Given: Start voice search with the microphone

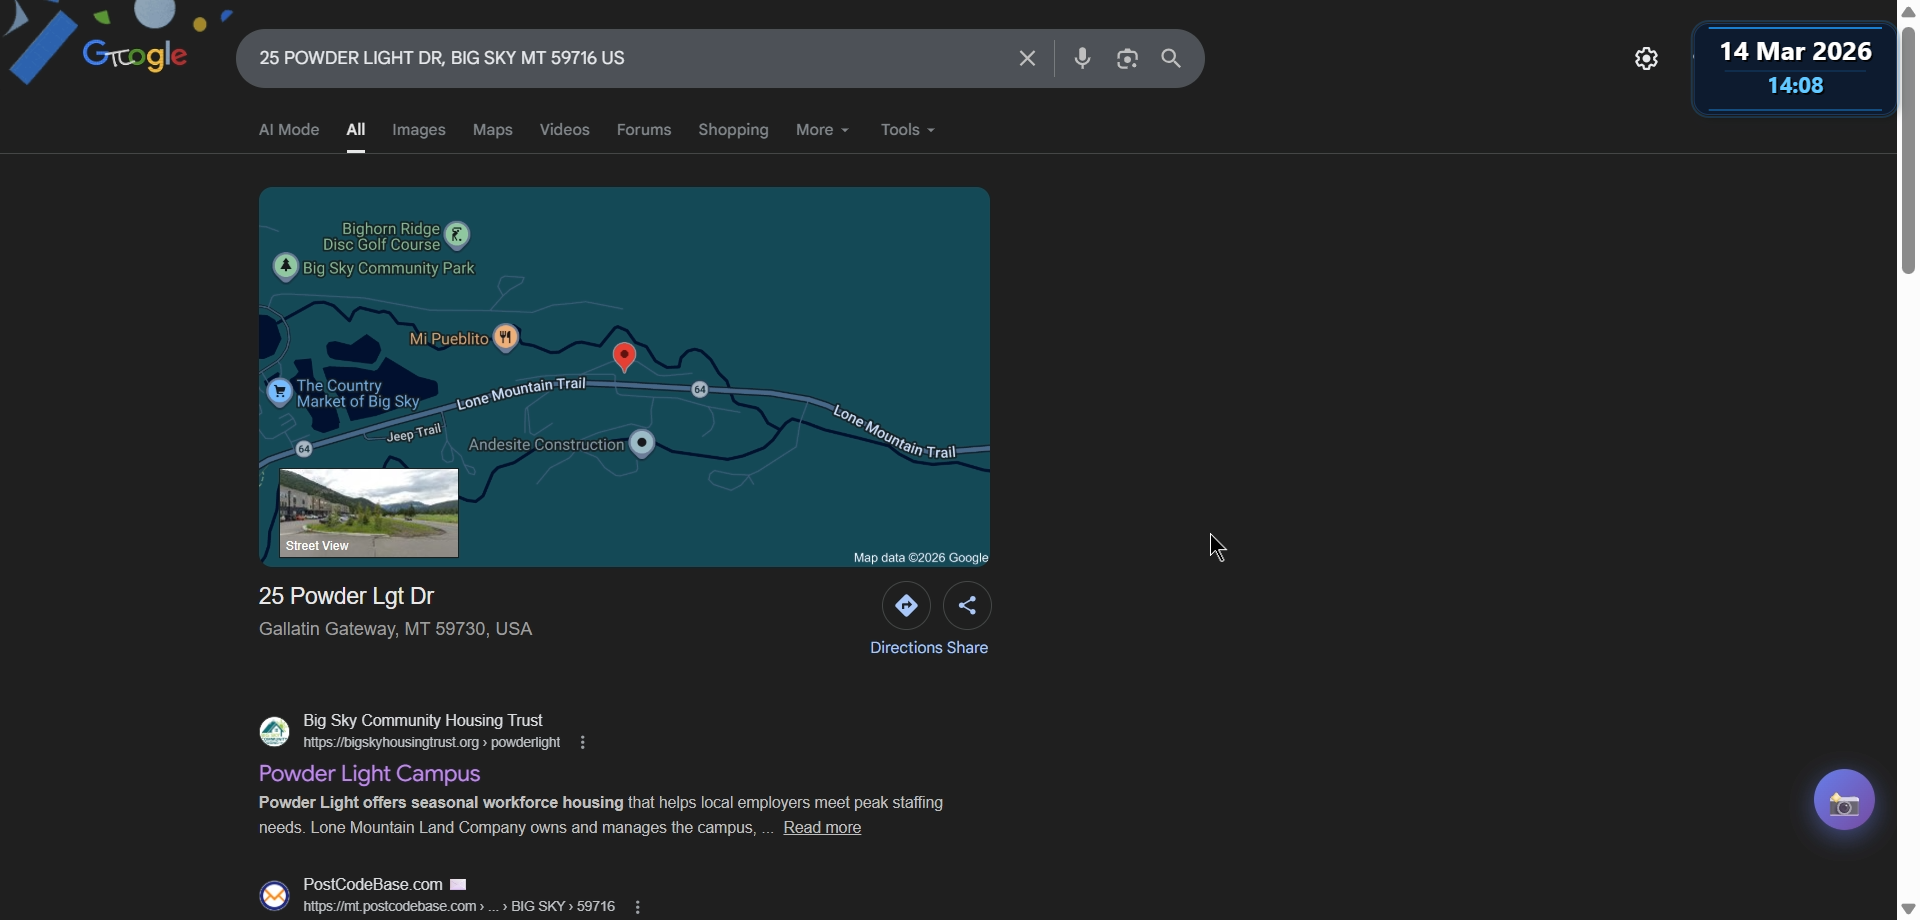Looking at the screenshot, I should (x=1082, y=59).
